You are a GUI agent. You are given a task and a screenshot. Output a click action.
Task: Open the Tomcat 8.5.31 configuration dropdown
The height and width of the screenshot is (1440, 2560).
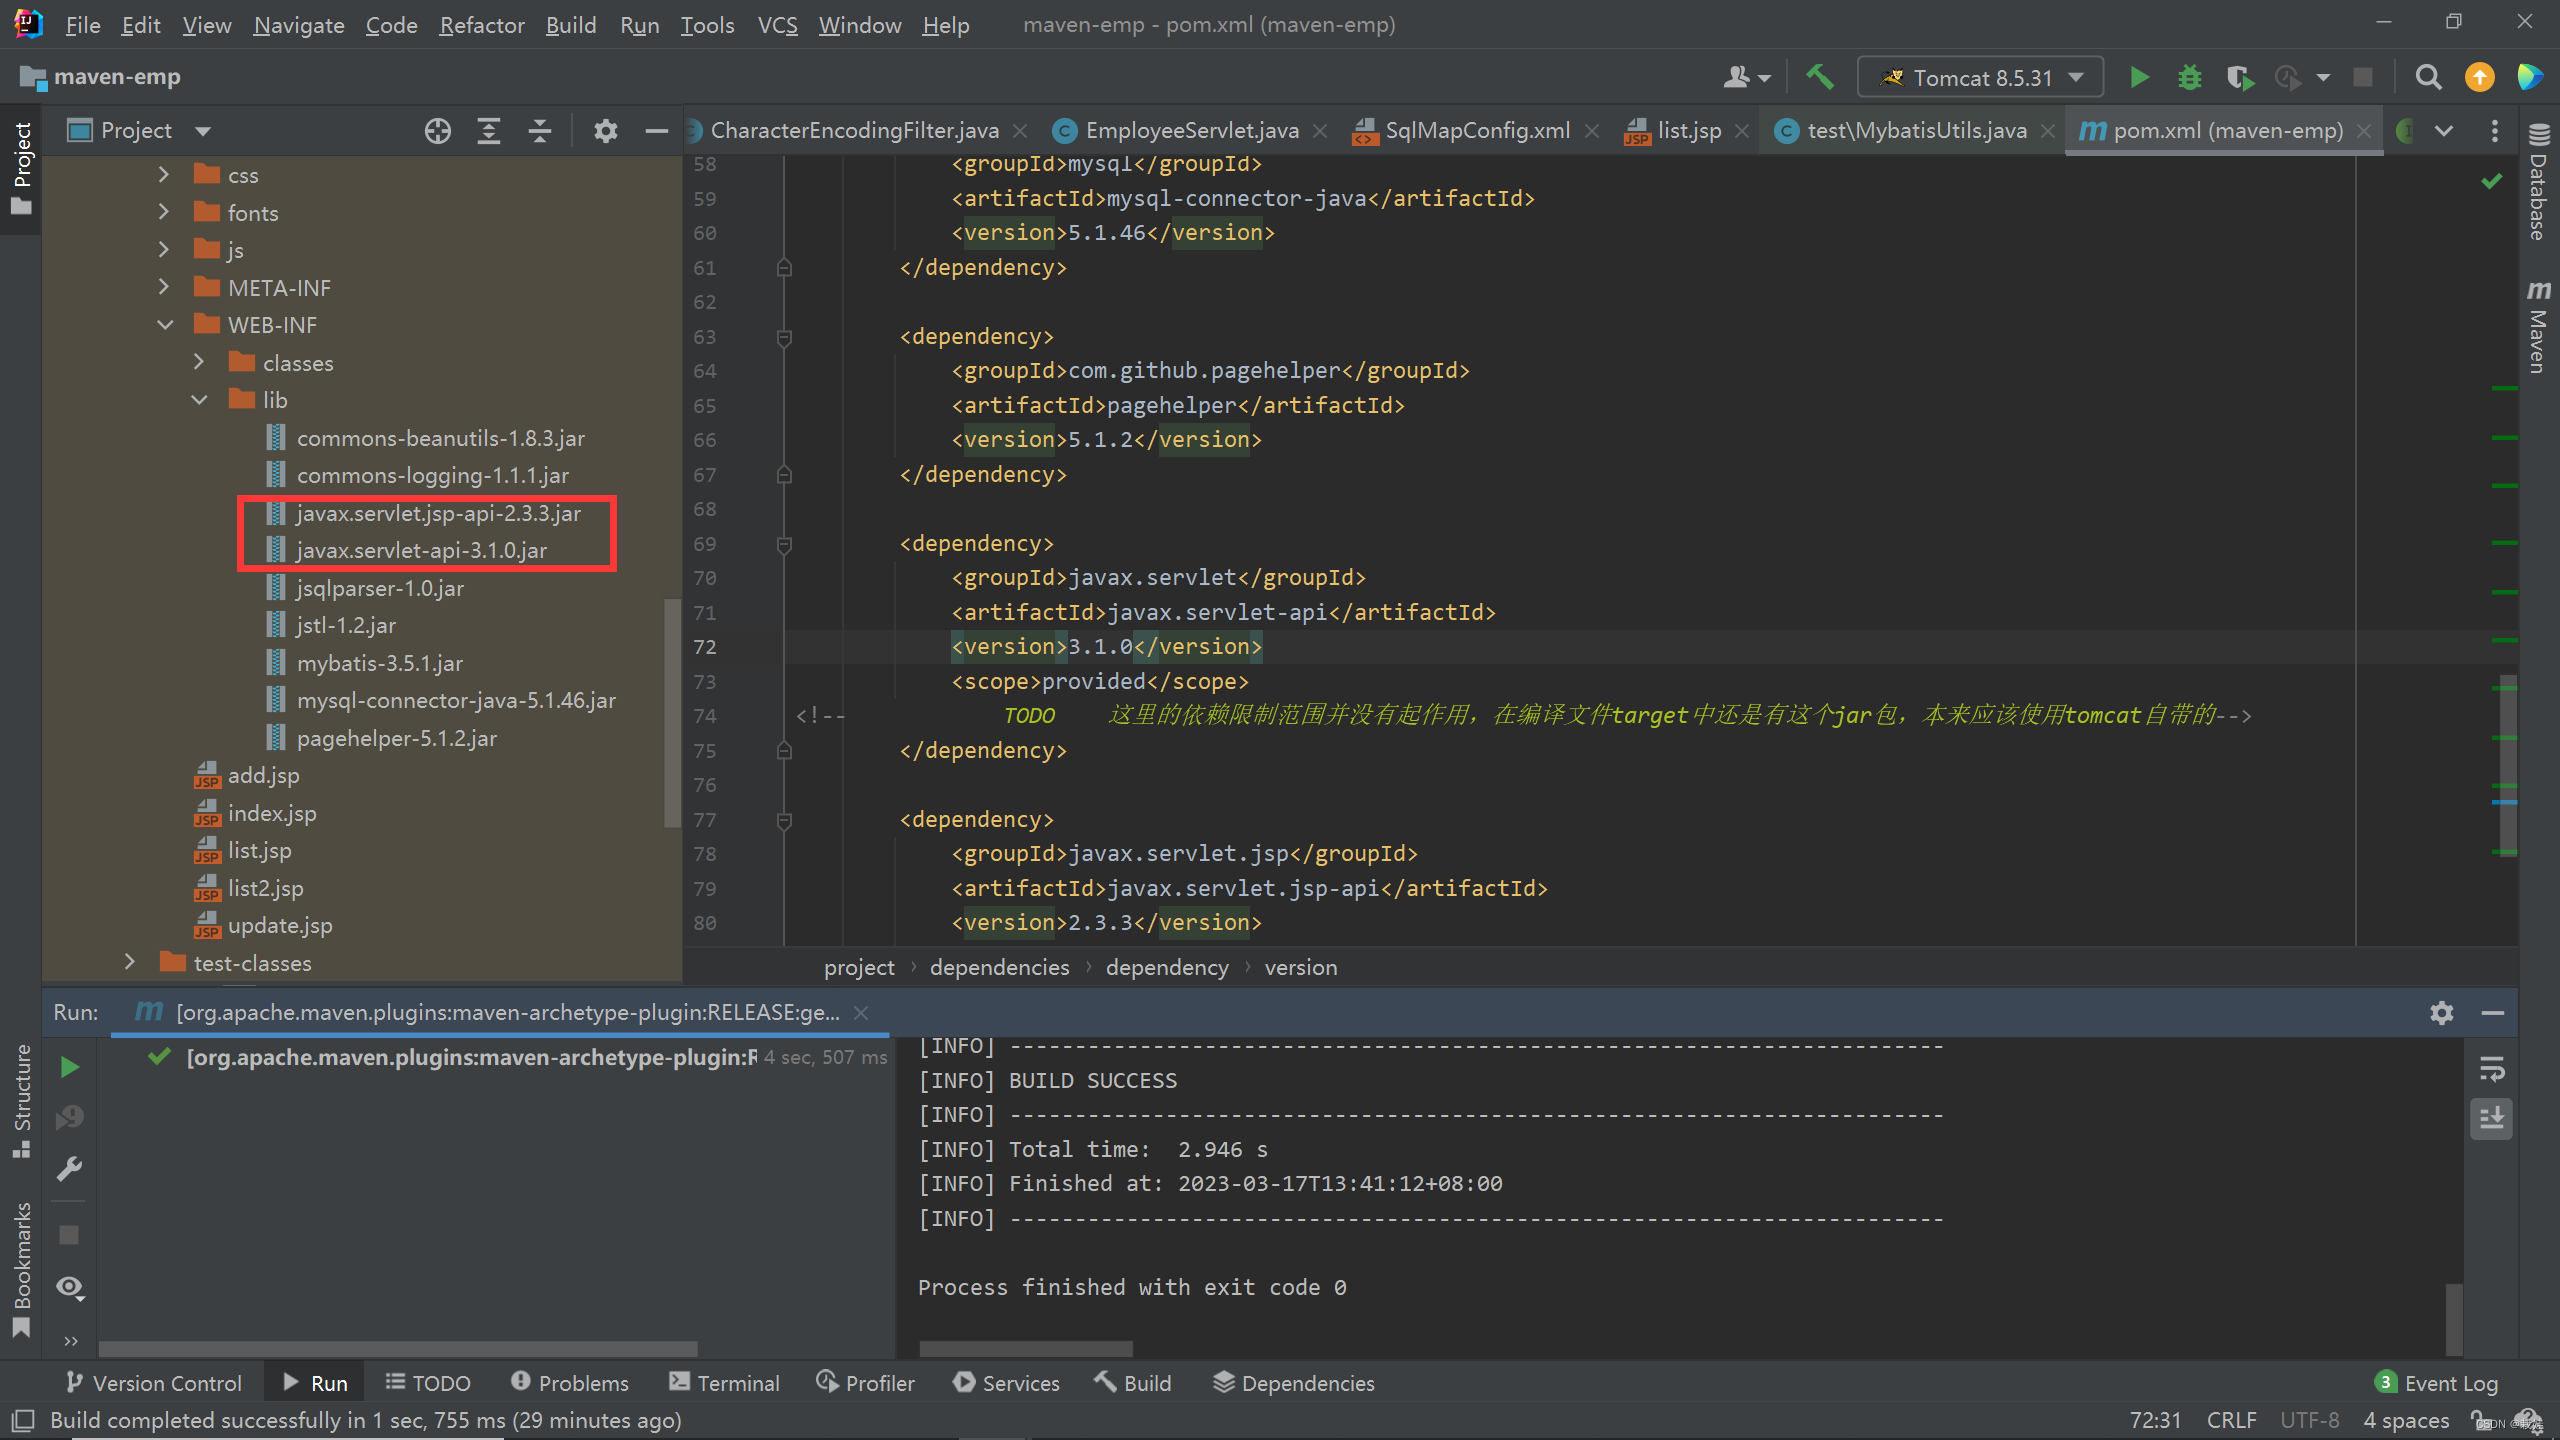(2076, 76)
